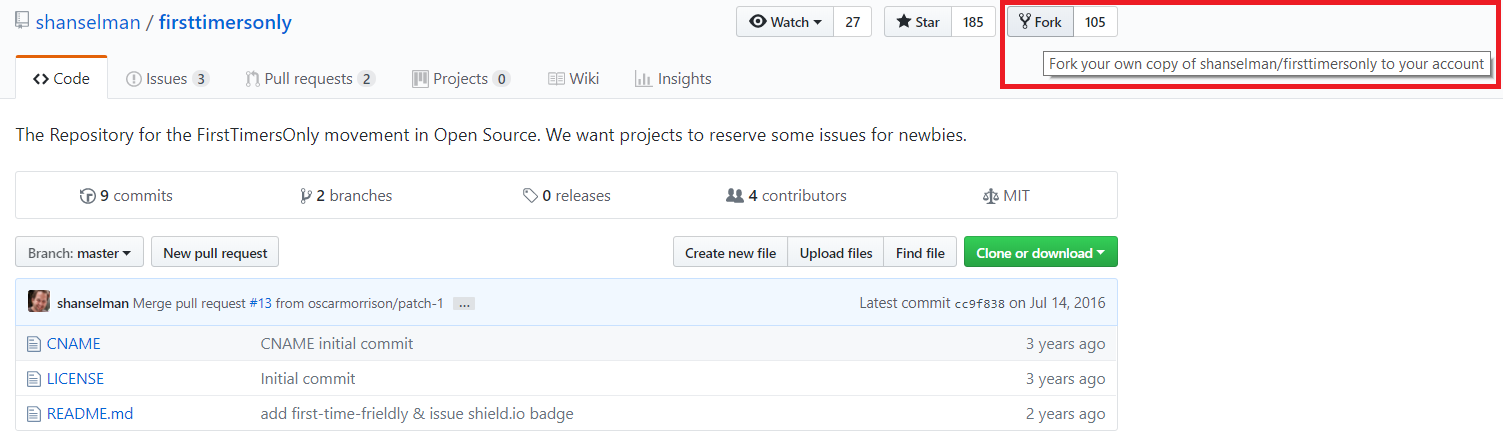1503x436 pixels.
Task: Open the shanselman owner link
Action: [88, 22]
